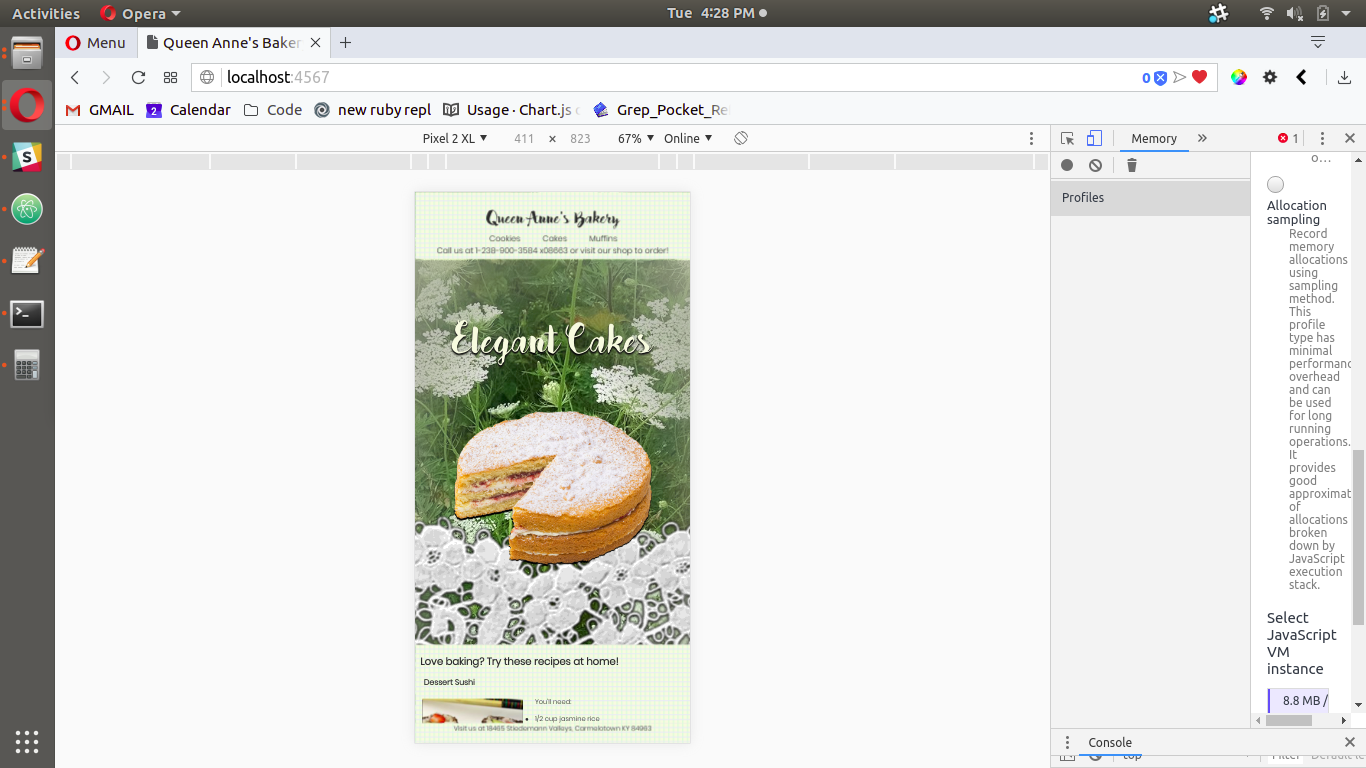1366x768 pixels.
Task: Open the Grep_Pocket_Re bookmark
Action: click(661, 110)
